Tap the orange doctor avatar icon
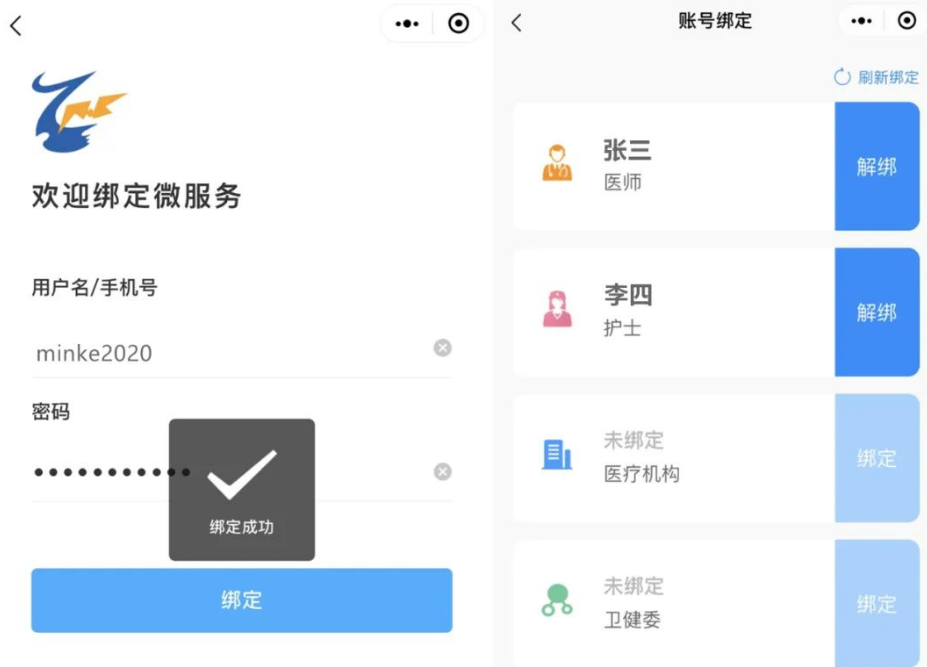 557,163
